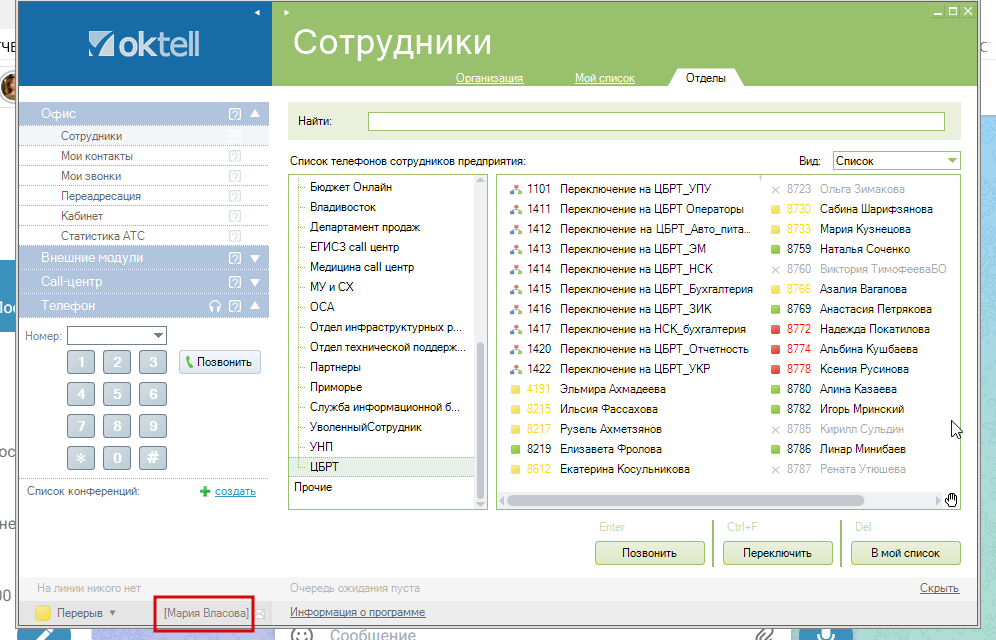Click dialpad key 5

117,394
